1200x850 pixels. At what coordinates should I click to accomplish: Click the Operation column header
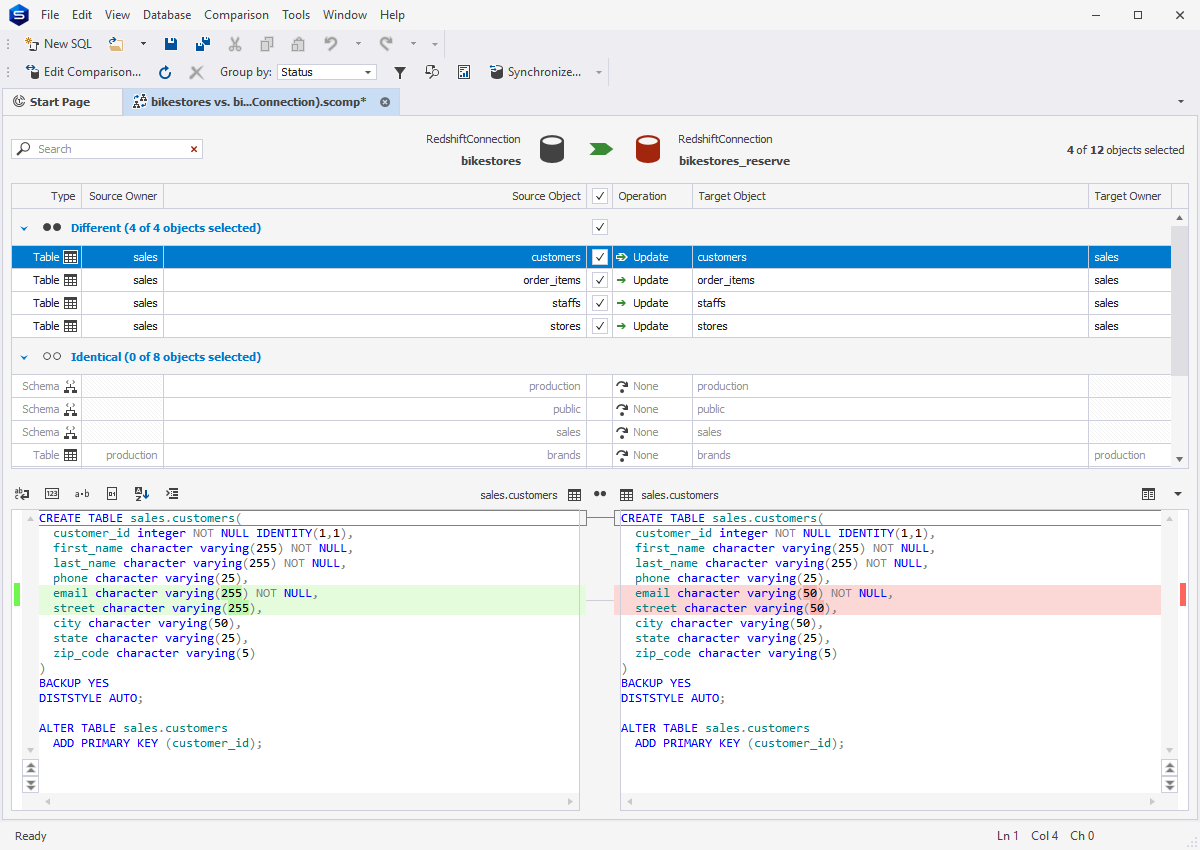pyautogui.click(x=652, y=196)
